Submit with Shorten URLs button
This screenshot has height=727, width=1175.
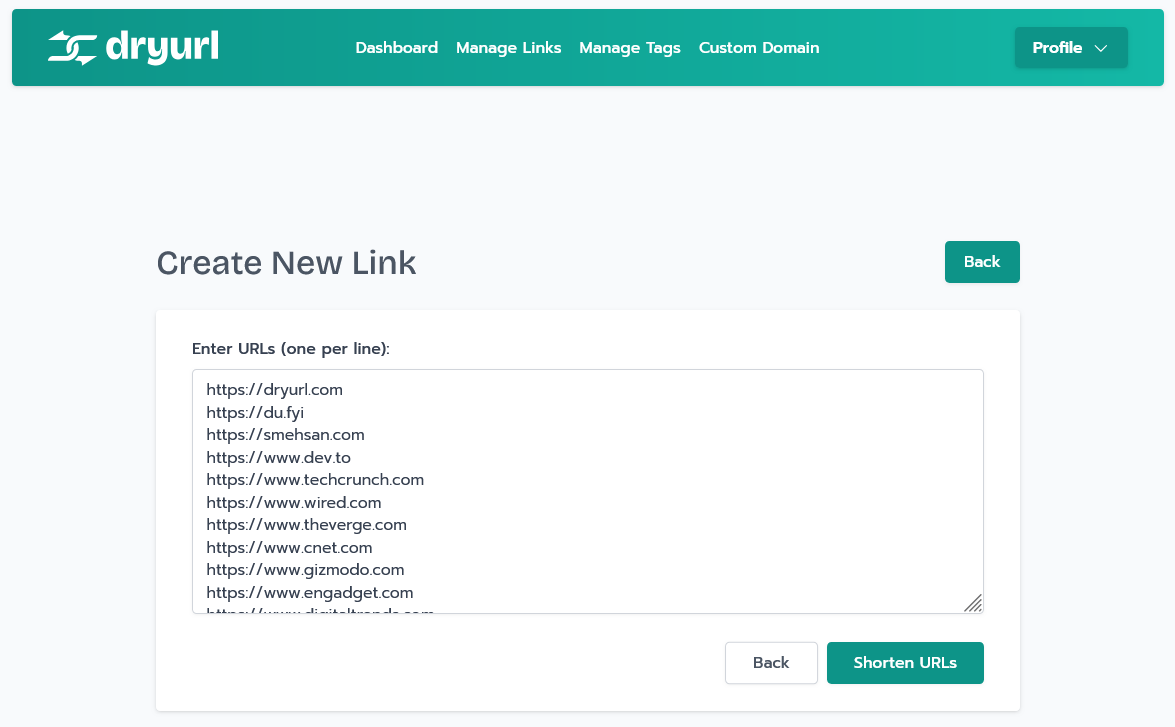(904, 663)
